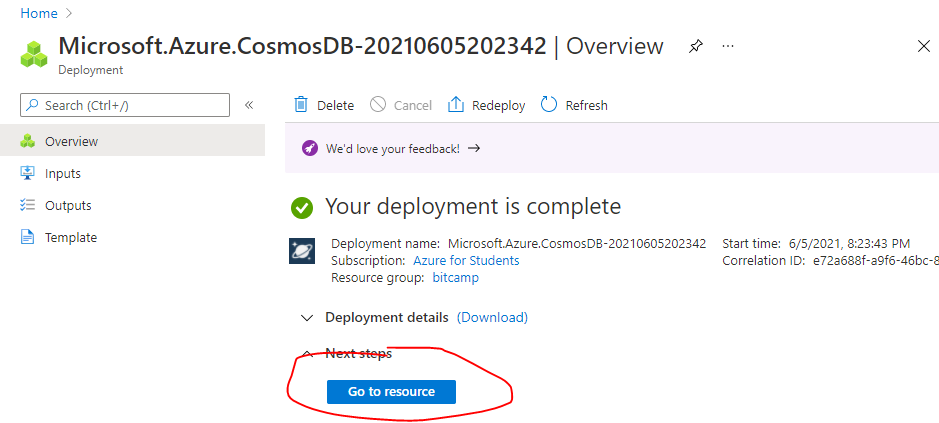This screenshot has height=423, width=939.
Task: Click the green deployment complete checkmark
Action: 302,207
